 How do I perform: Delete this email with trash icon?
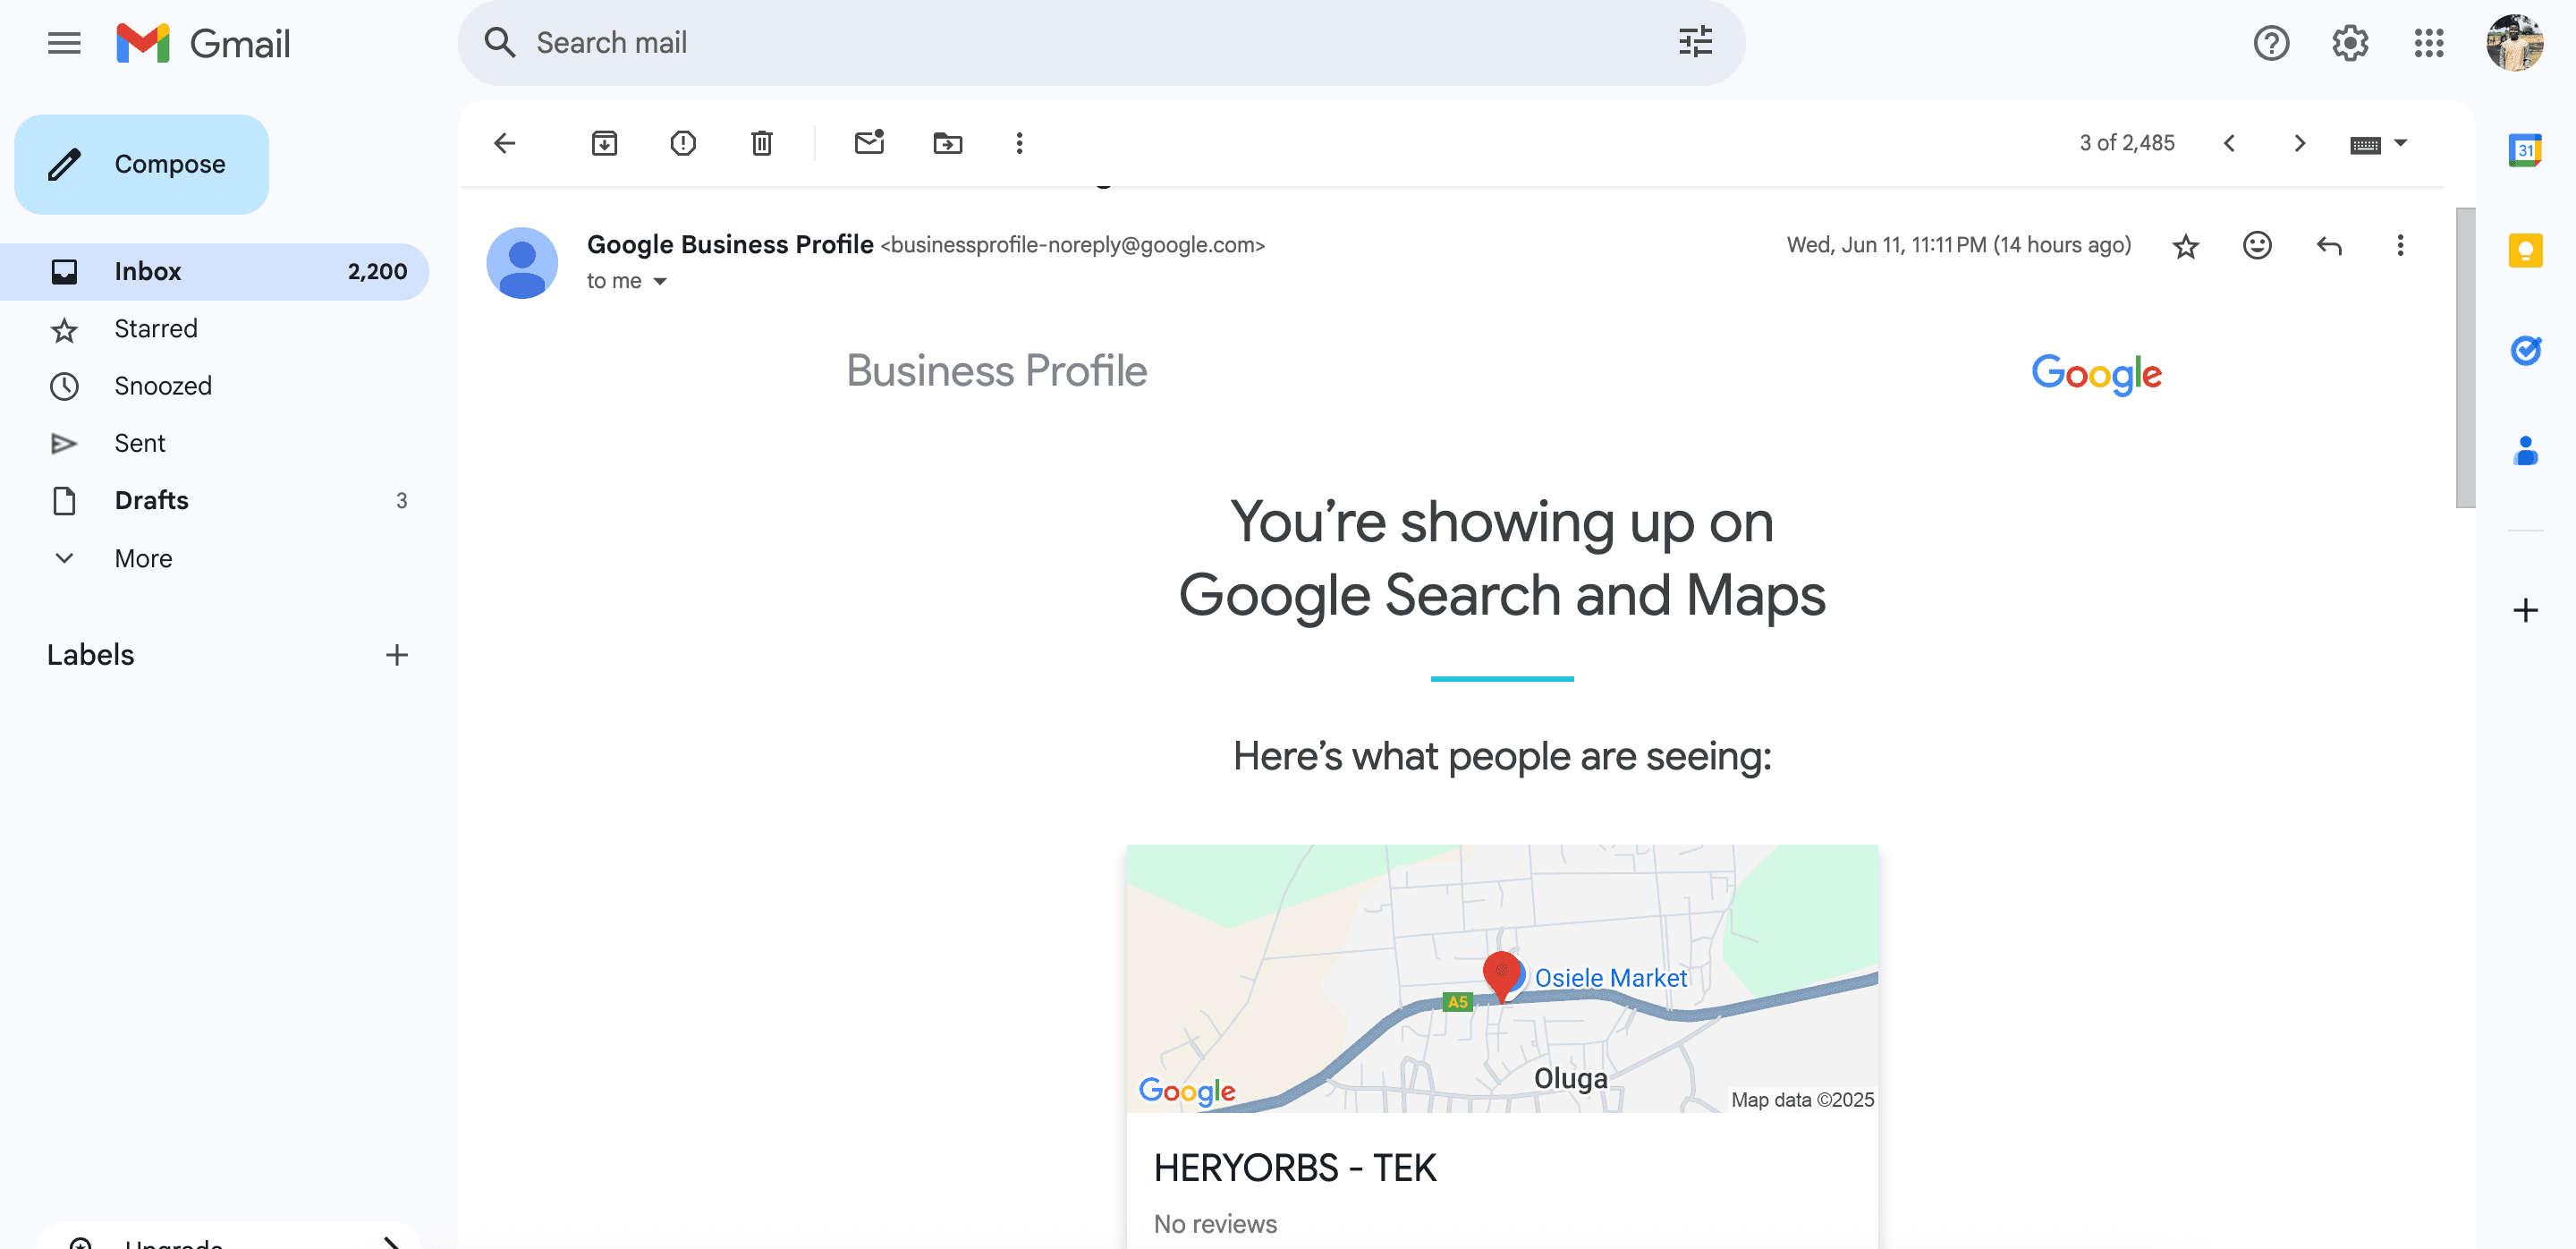pyautogui.click(x=762, y=143)
